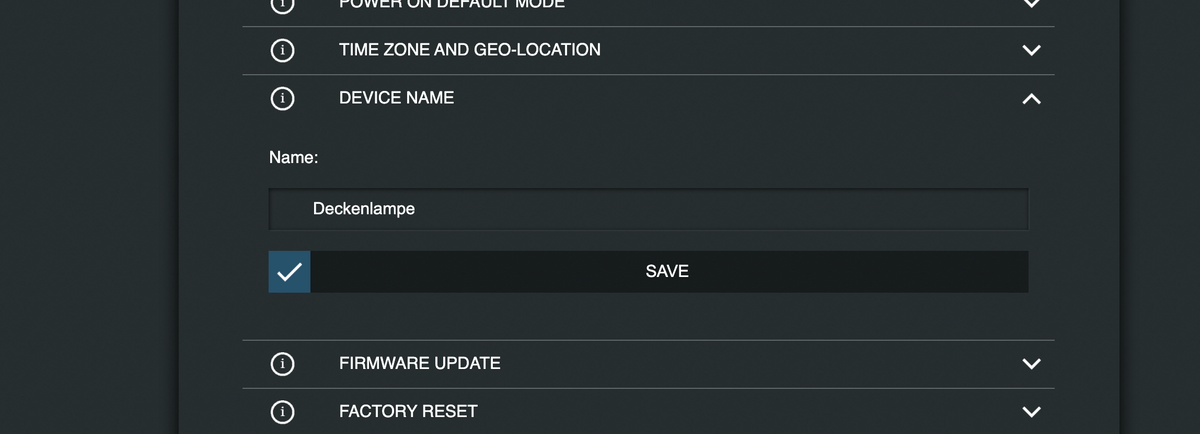This screenshot has width=1200, height=434.
Task: Click the blue checkmark icon beside Save
Action: pos(289,272)
